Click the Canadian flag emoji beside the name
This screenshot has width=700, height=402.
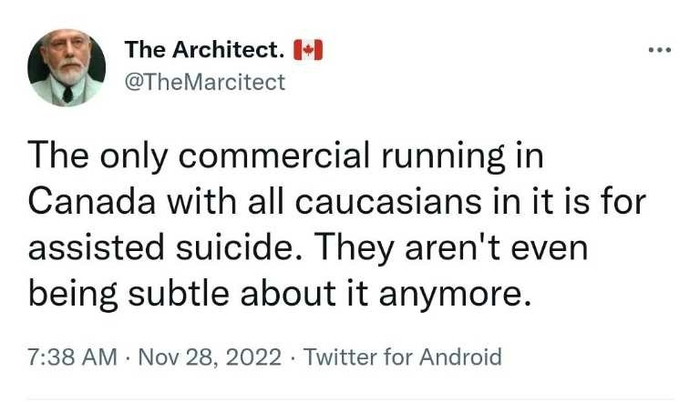coord(307,49)
